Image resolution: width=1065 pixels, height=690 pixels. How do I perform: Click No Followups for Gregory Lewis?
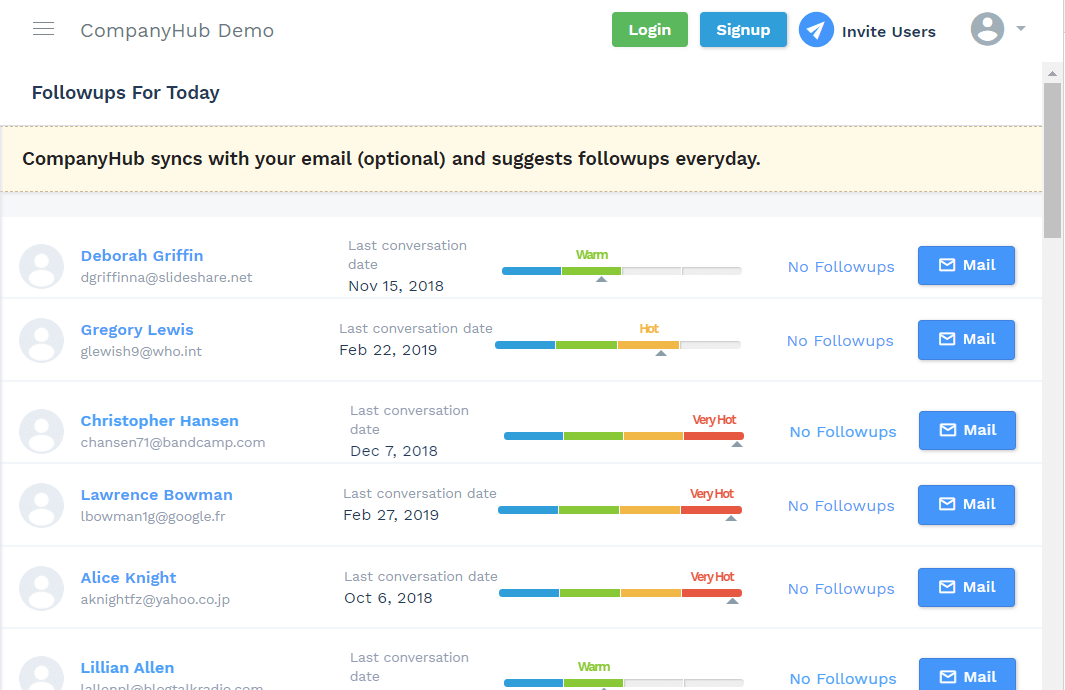pos(839,341)
